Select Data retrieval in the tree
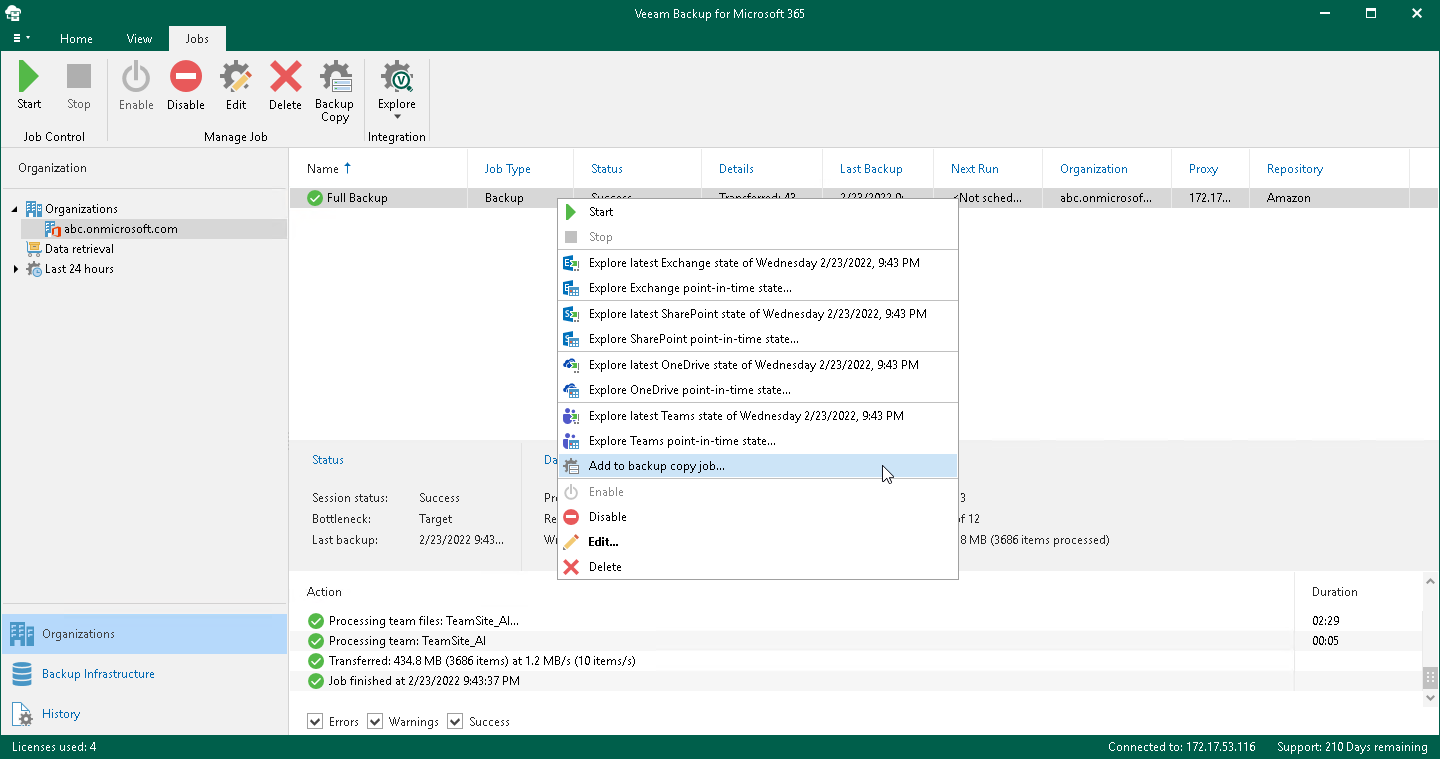The width and height of the screenshot is (1440, 759). pos(79,249)
